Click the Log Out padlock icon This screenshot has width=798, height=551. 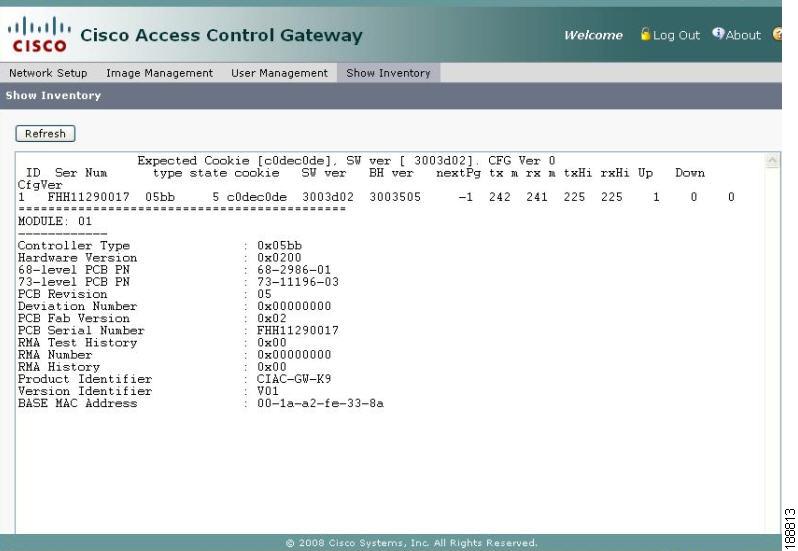point(645,34)
